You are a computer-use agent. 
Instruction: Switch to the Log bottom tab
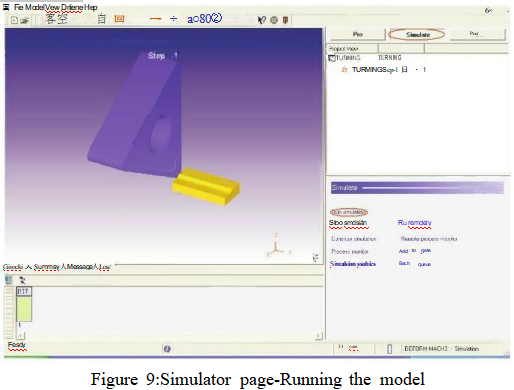104,267
